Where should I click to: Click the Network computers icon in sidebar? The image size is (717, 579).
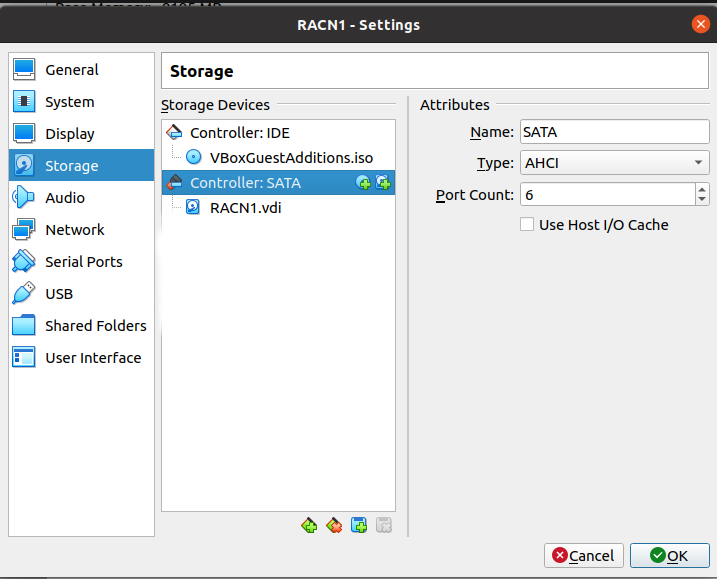(x=24, y=230)
